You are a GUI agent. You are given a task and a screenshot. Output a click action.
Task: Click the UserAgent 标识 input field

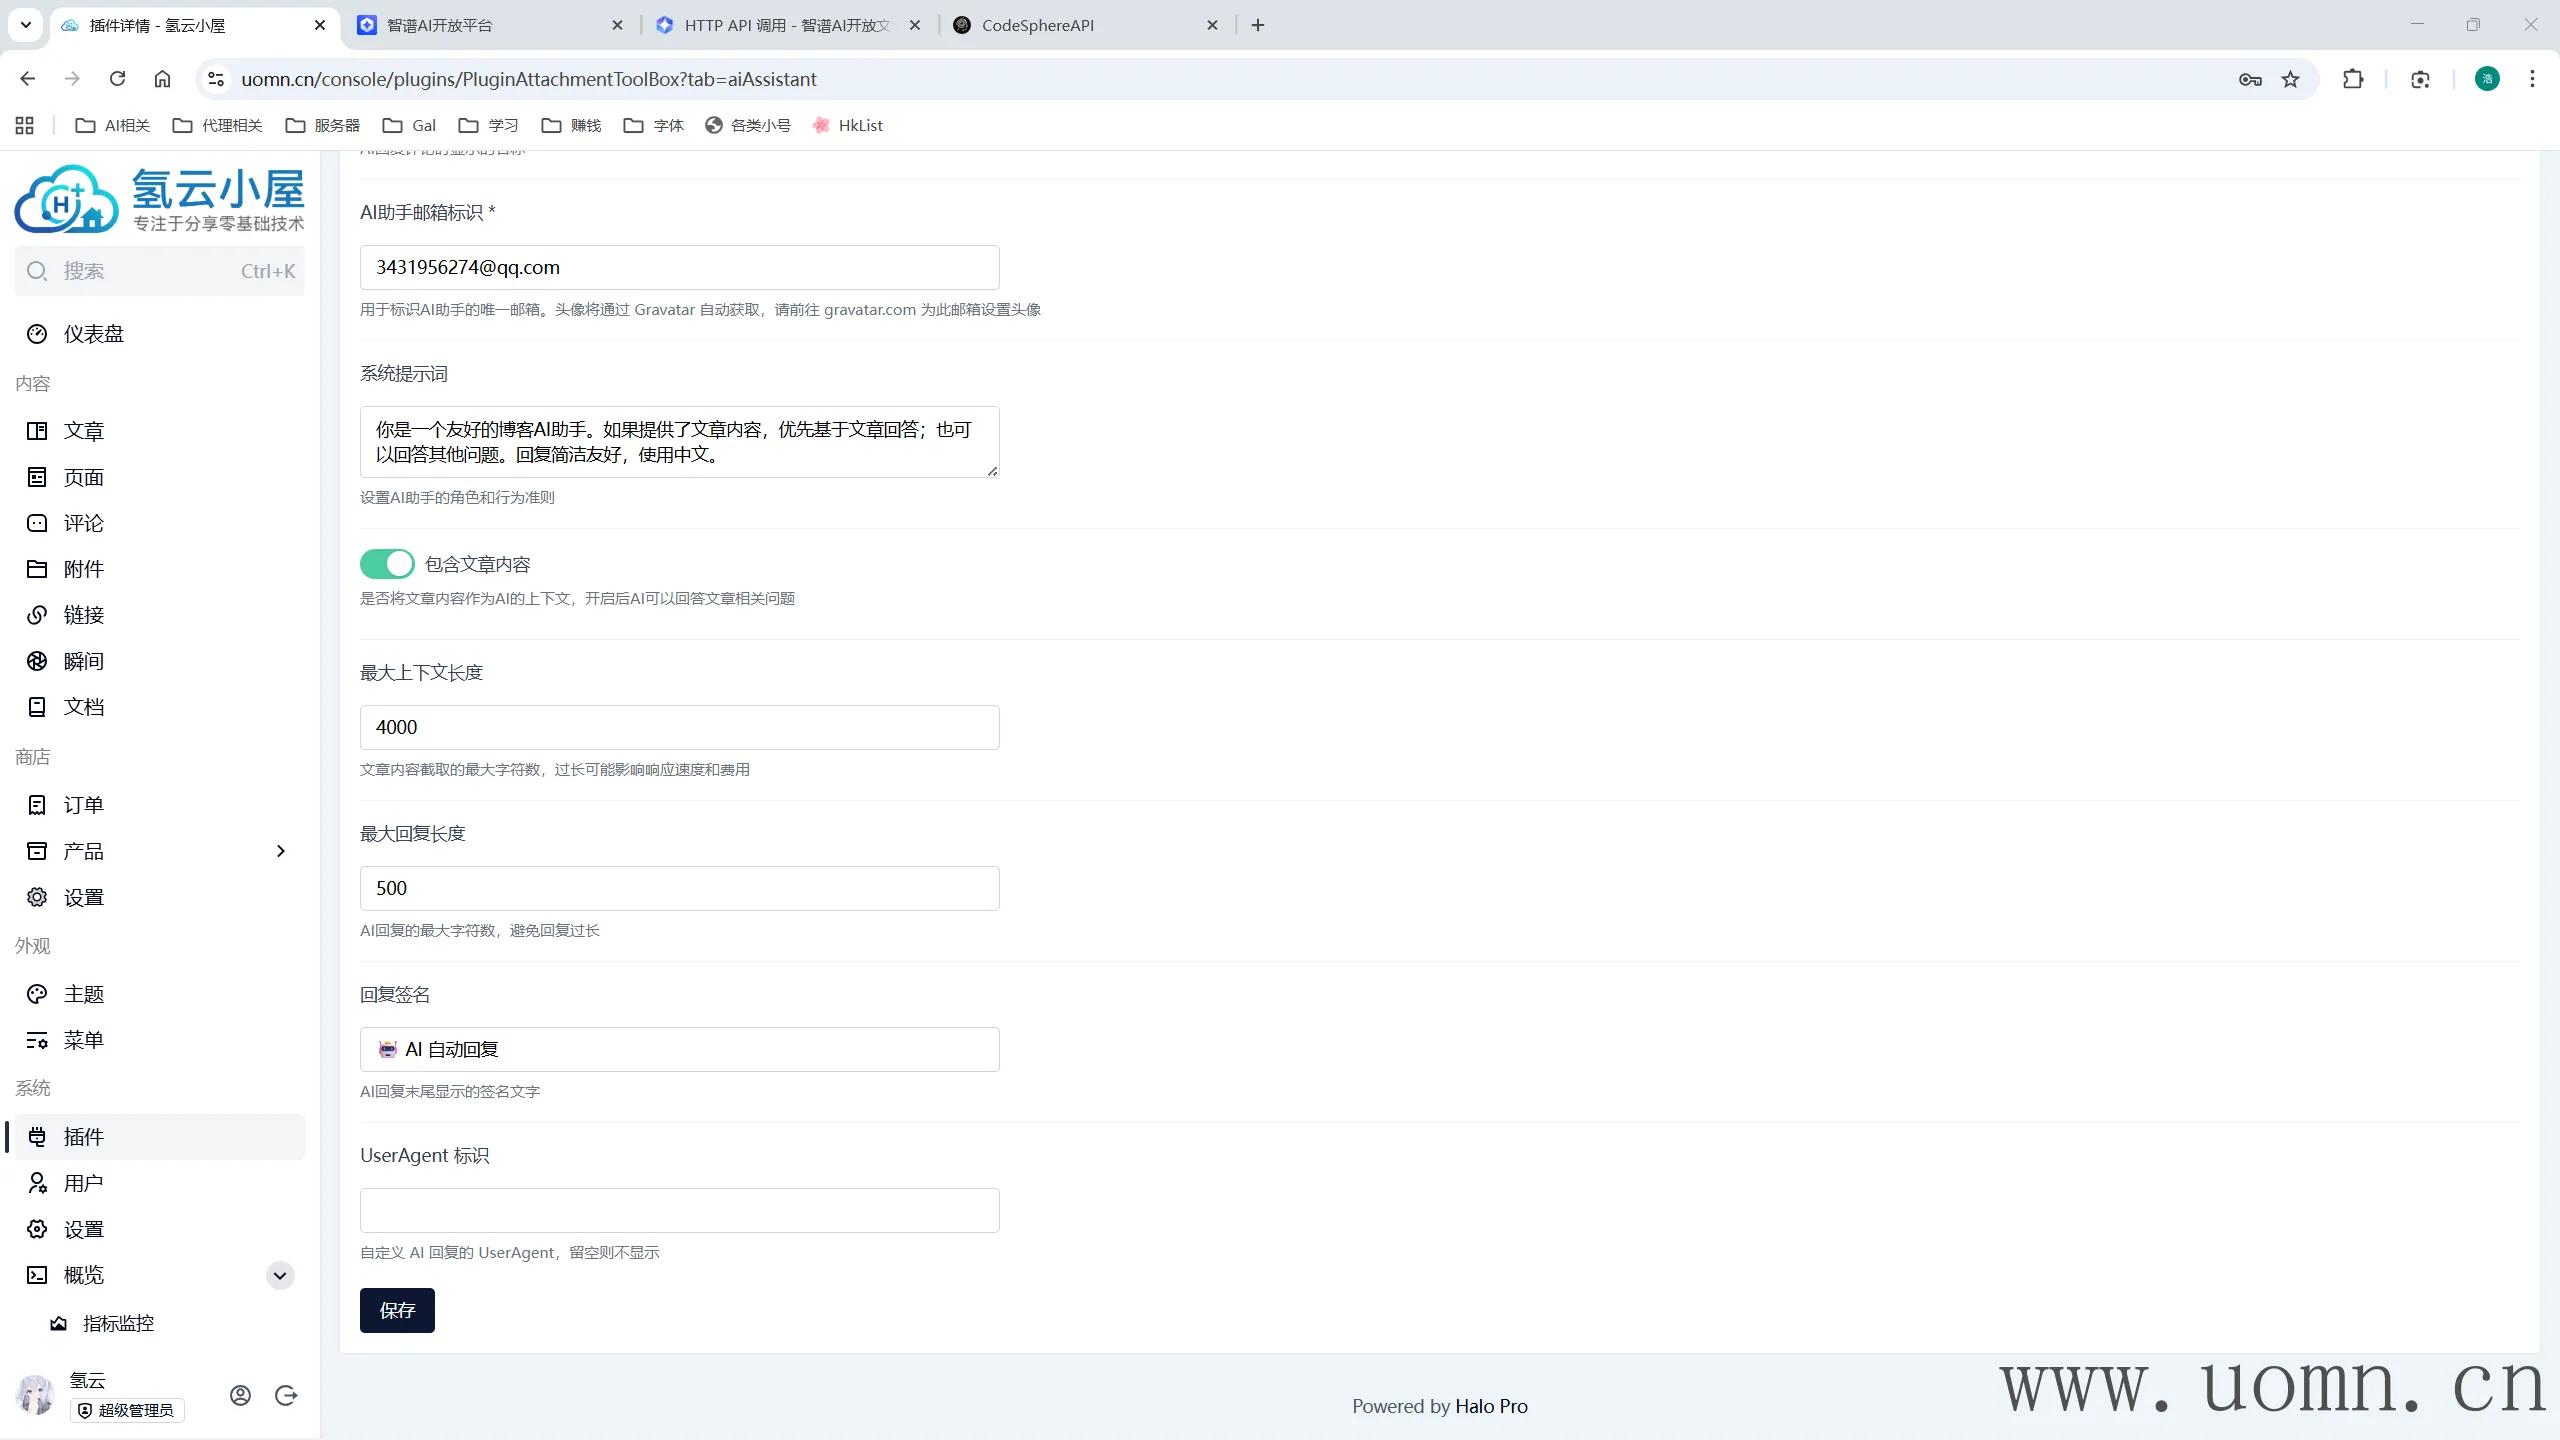(x=679, y=1210)
